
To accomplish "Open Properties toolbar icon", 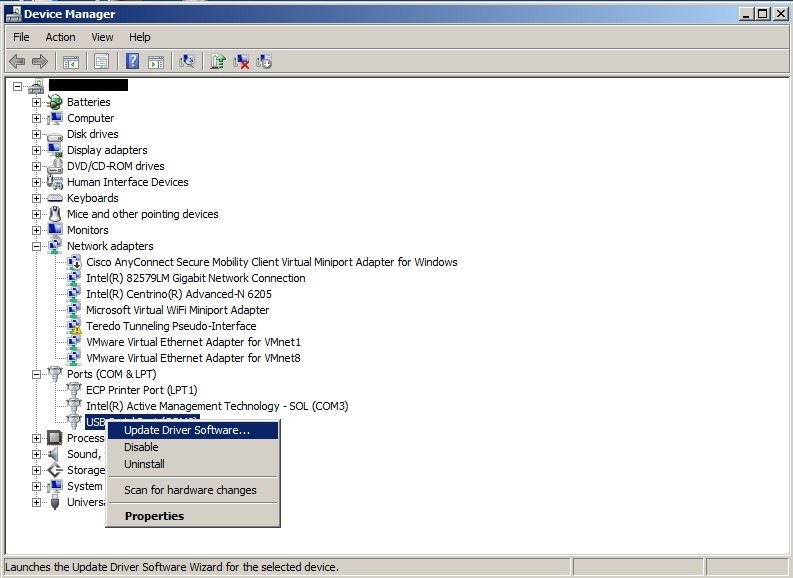I will [x=102, y=62].
